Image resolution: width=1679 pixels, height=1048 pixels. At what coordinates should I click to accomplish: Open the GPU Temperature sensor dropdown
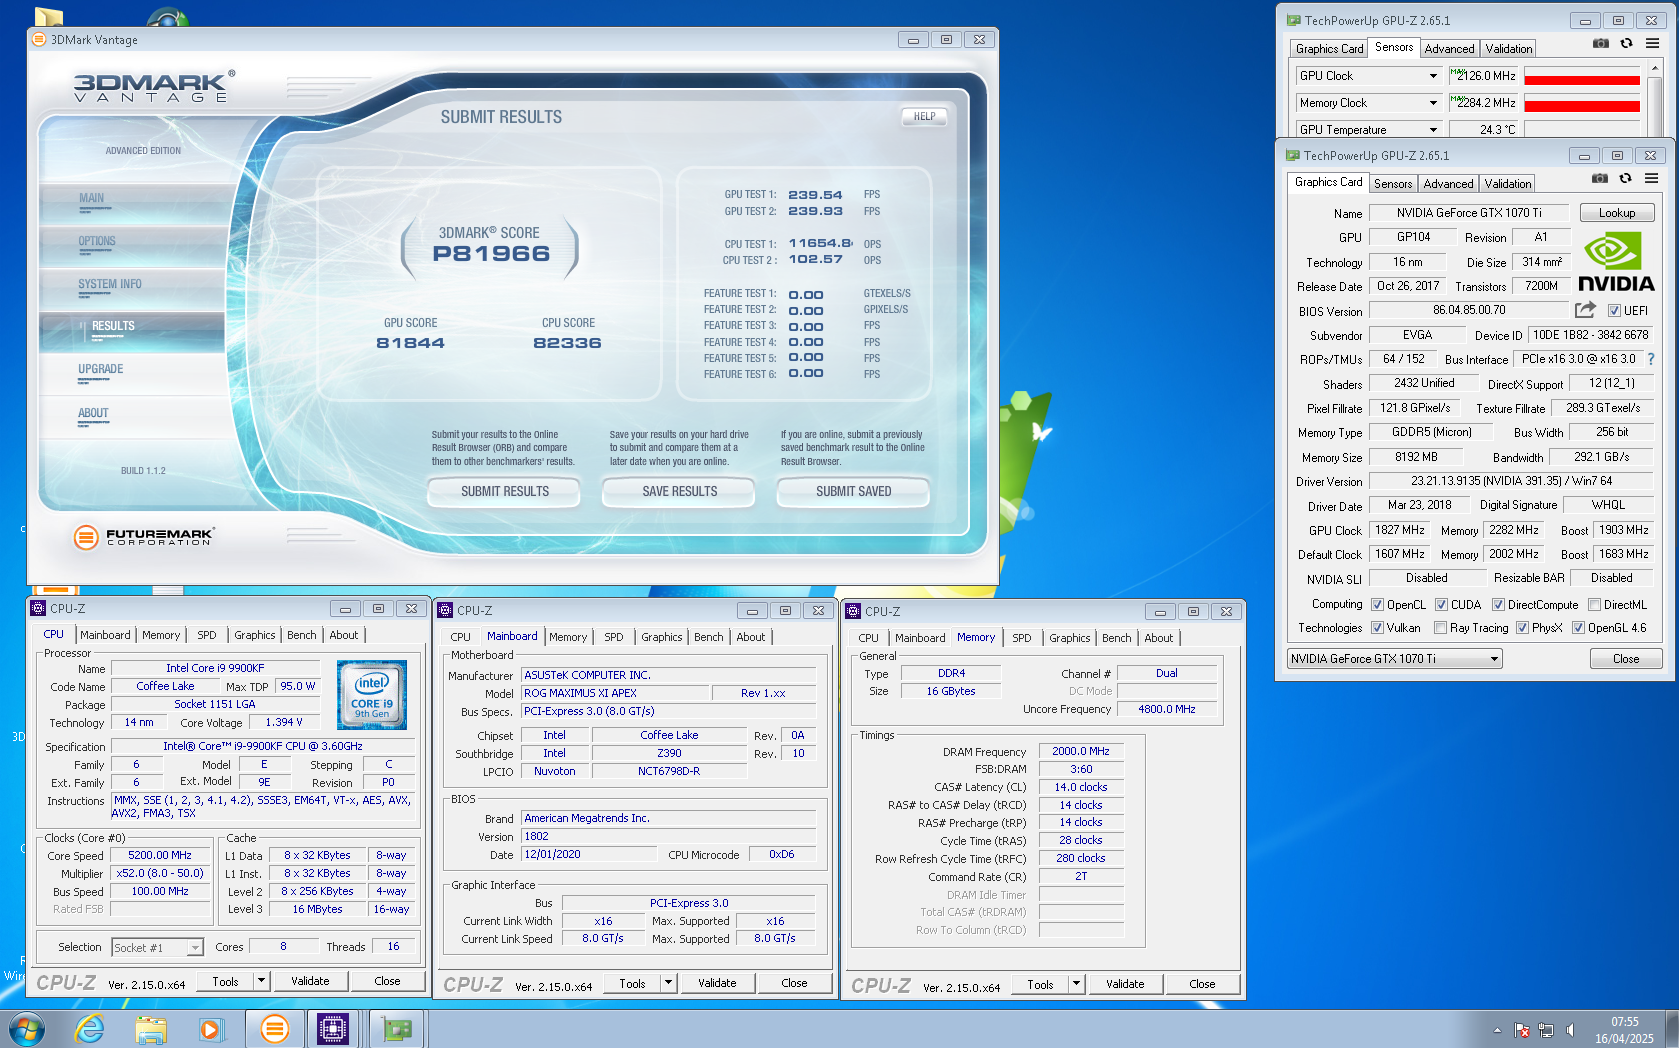click(x=1368, y=130)
